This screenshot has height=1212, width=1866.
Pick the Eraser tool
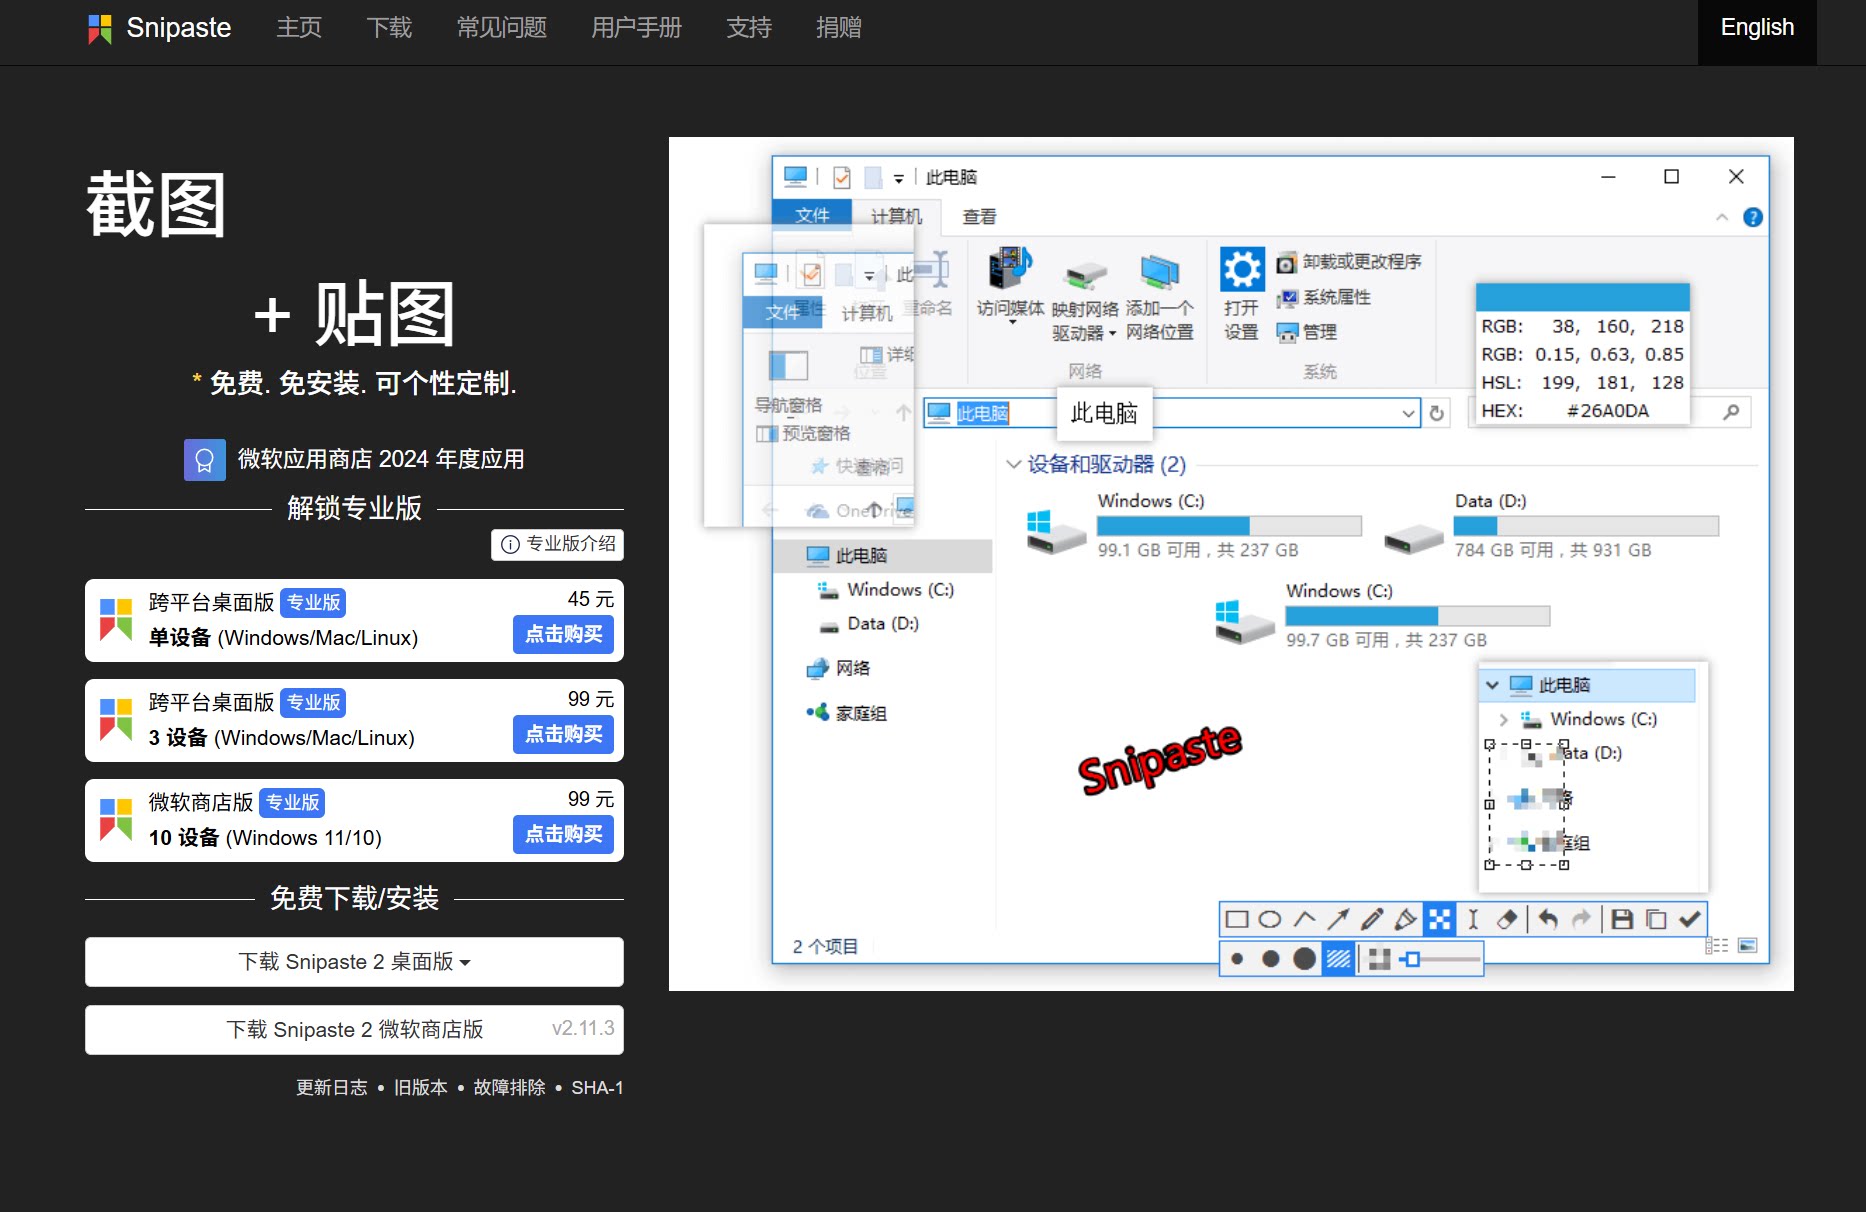point(1507,919)
